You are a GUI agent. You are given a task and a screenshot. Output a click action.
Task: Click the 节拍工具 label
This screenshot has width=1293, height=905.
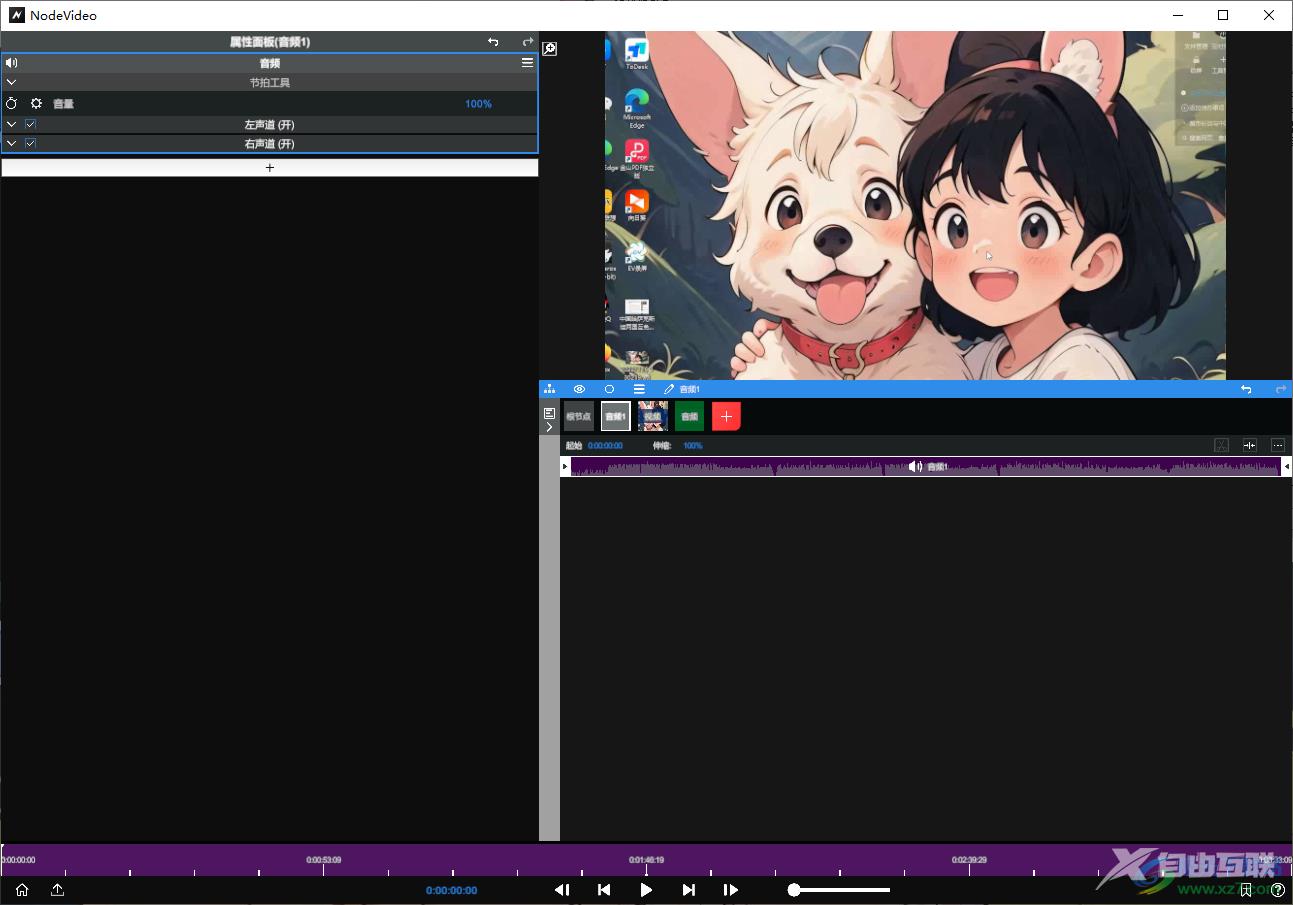(x=270, y=83)
